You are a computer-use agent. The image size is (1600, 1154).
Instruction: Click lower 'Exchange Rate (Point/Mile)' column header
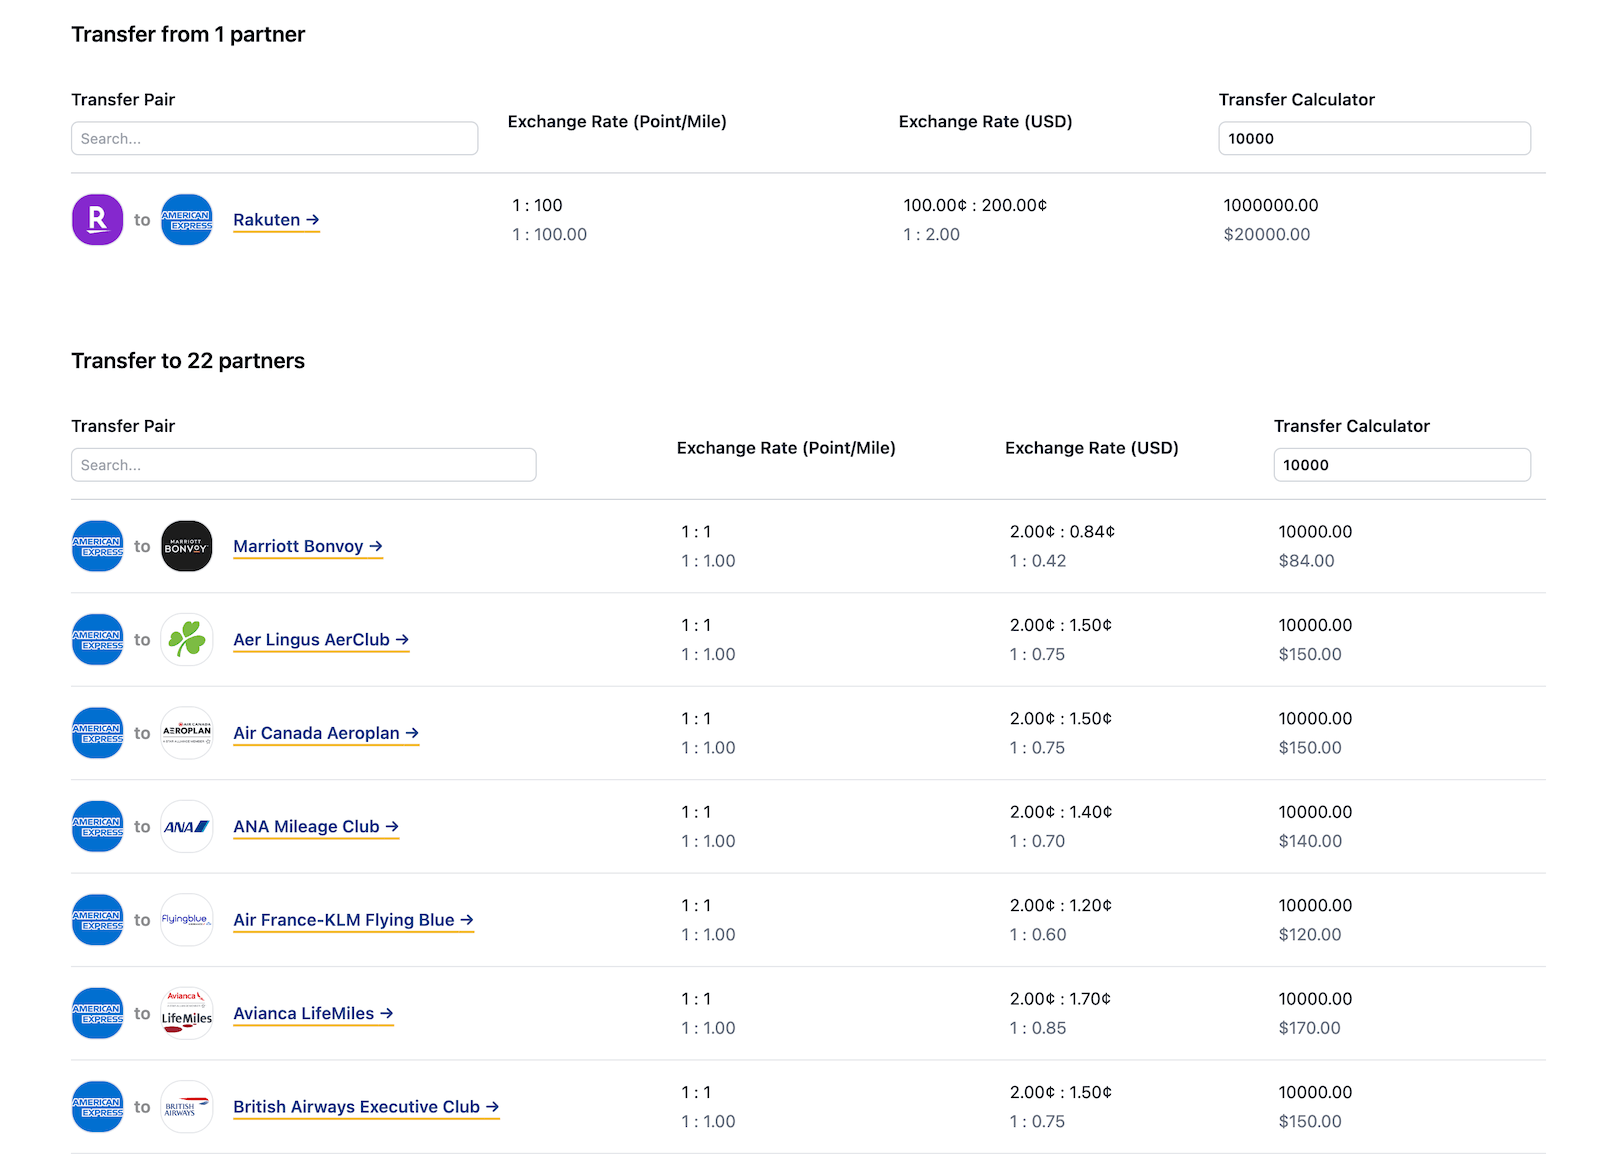pyautogui.click(x=786, y=448)
